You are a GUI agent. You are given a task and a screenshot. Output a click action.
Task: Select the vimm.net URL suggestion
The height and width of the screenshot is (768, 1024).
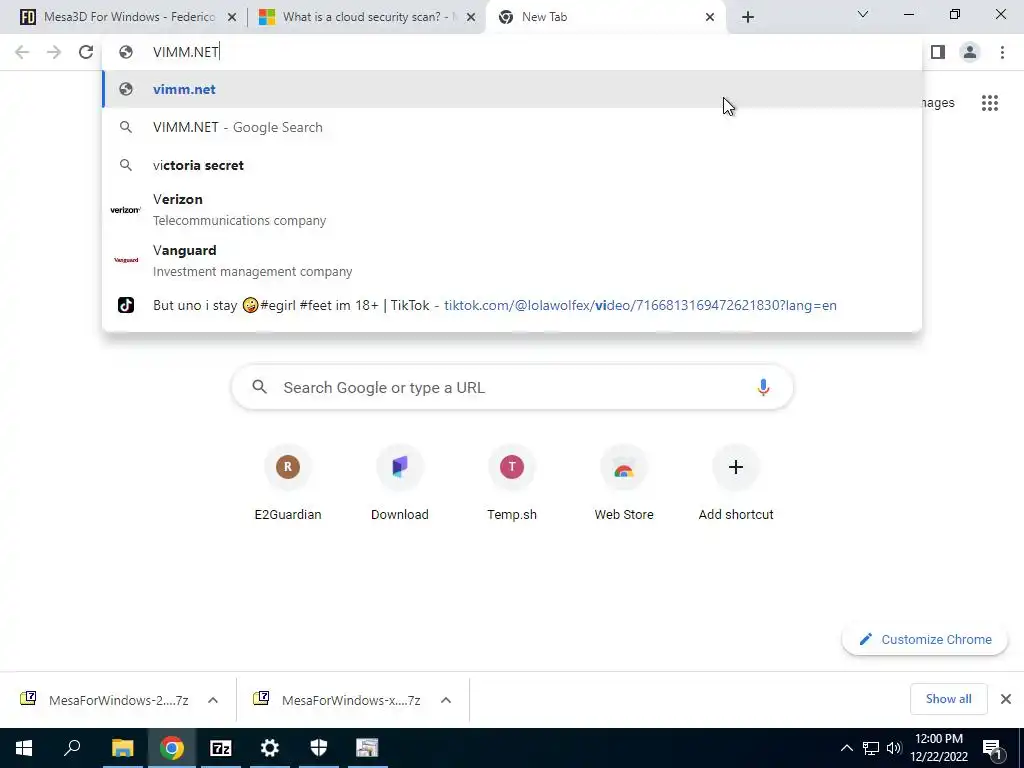(x=512, y=89)
